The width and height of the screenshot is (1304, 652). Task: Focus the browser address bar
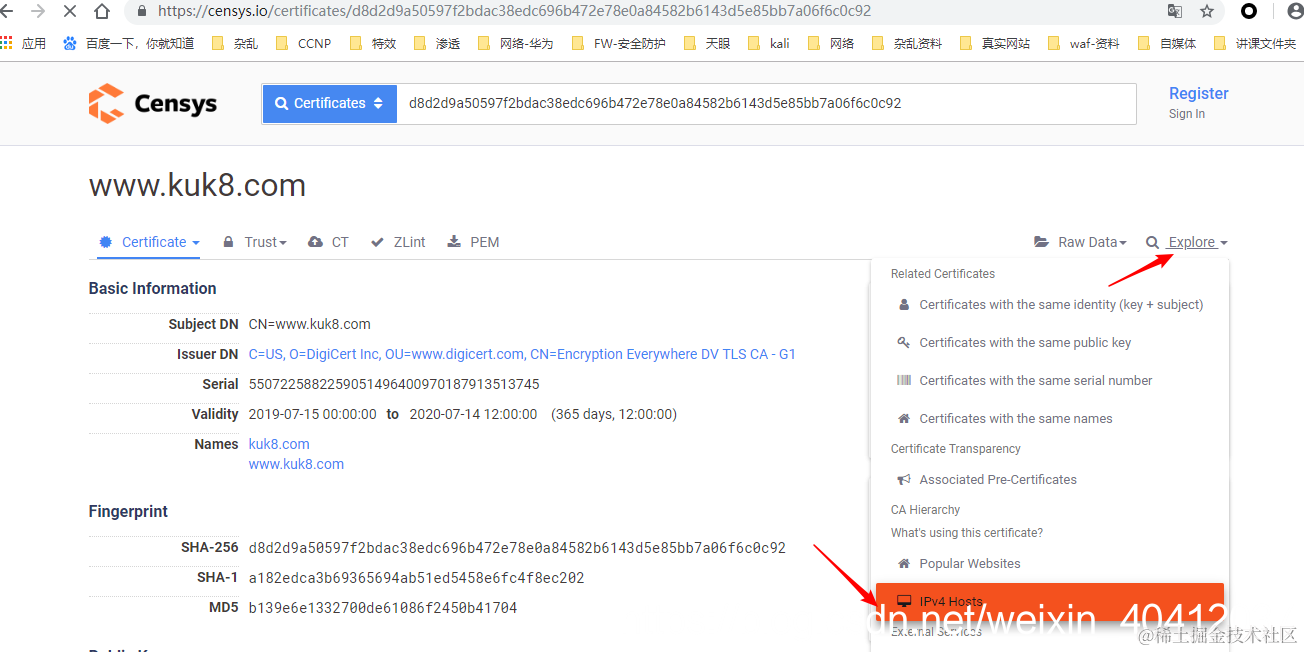tap(640, 11)
